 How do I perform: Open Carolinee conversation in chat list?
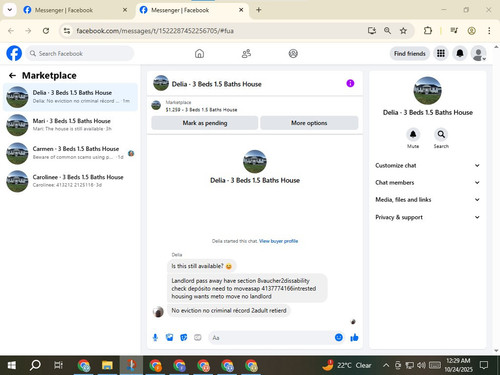pos(70,181)
